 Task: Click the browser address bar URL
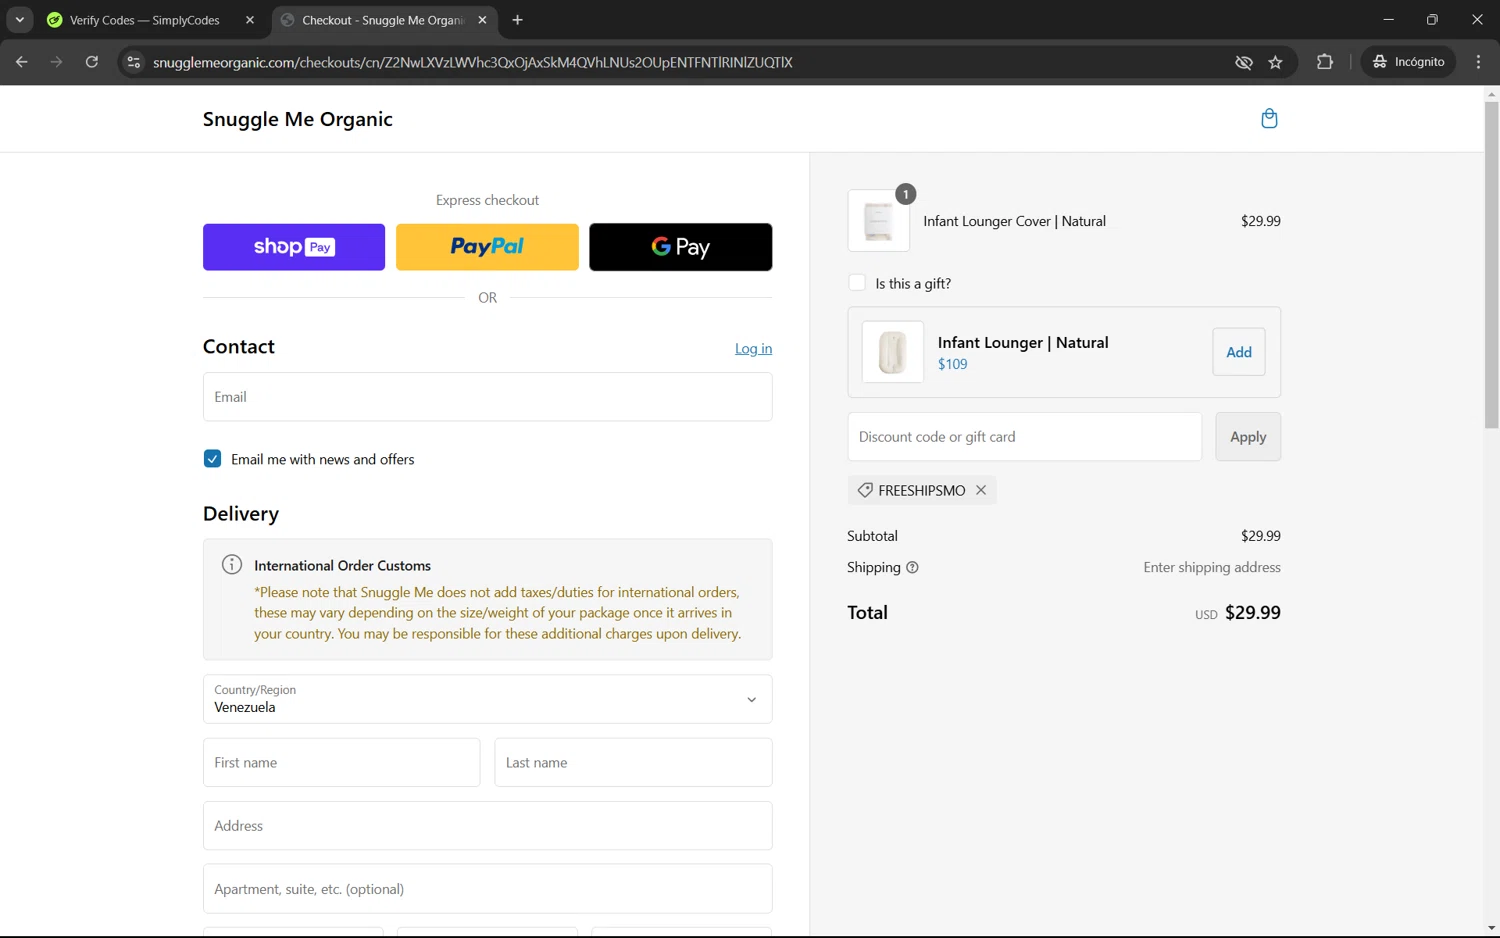click(472, 62)
